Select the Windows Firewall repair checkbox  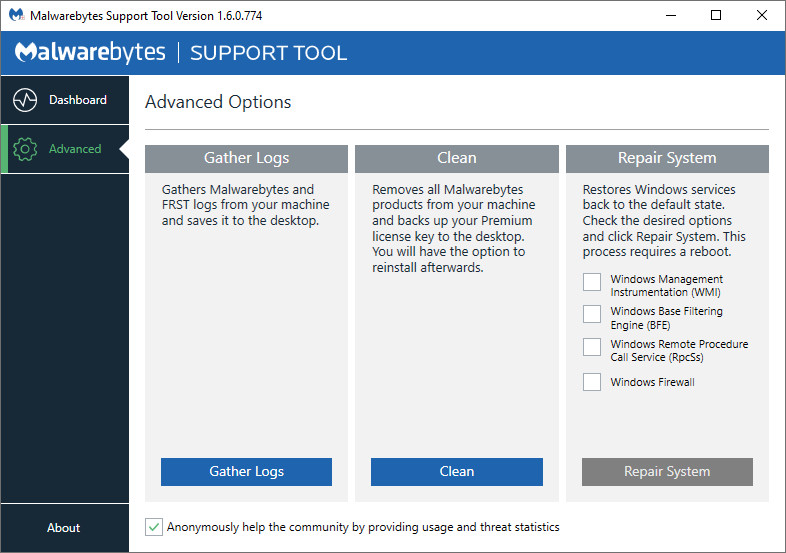click(592, 382)
